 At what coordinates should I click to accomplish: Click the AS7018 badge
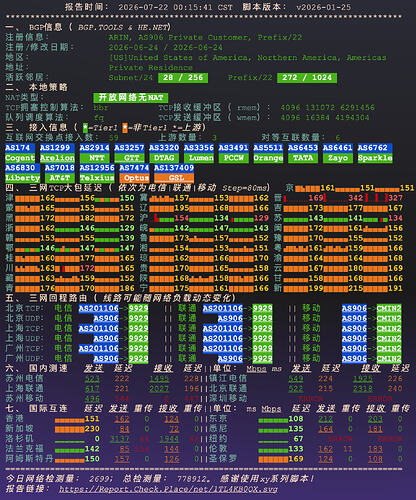60,168
